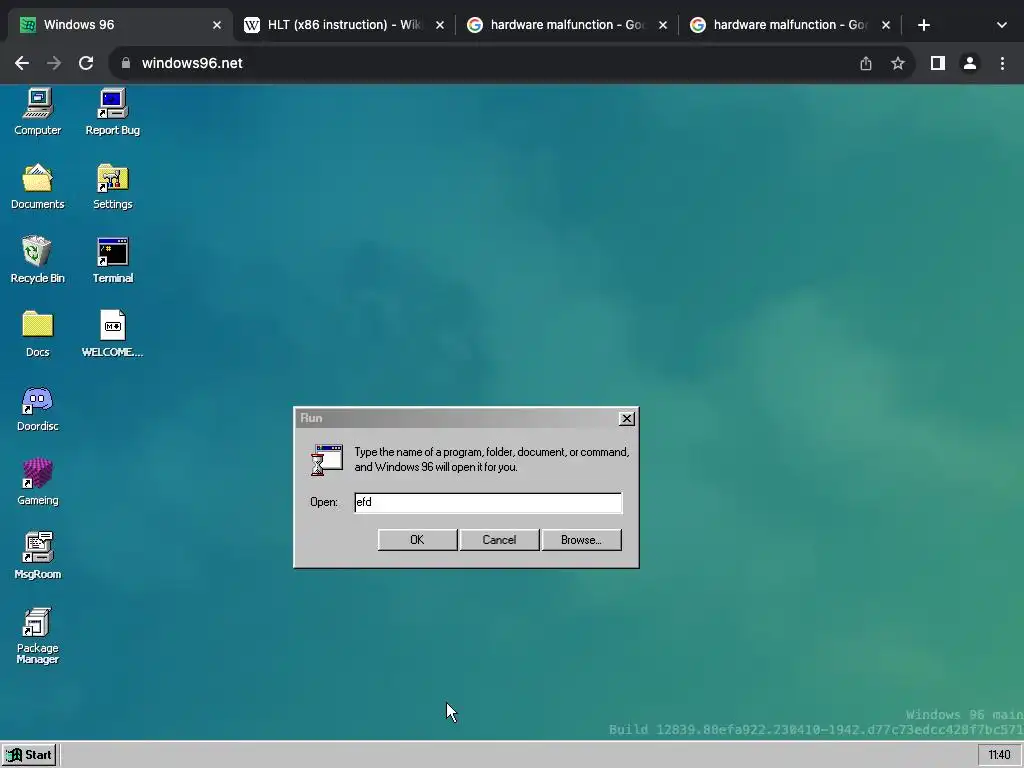View site info via the lock icon
Image resolution: width=1024 pixels, height=768 pixels.
click(x=126, y=63)
